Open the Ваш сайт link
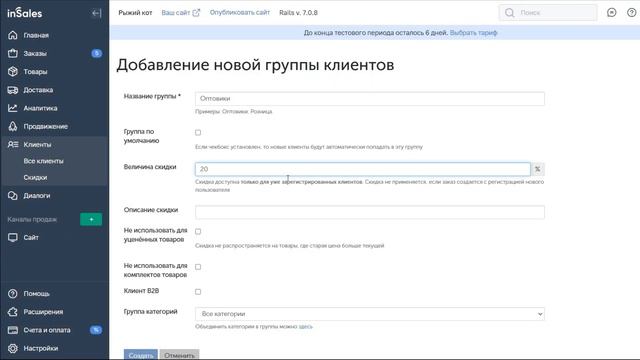 tap(176, 13)
